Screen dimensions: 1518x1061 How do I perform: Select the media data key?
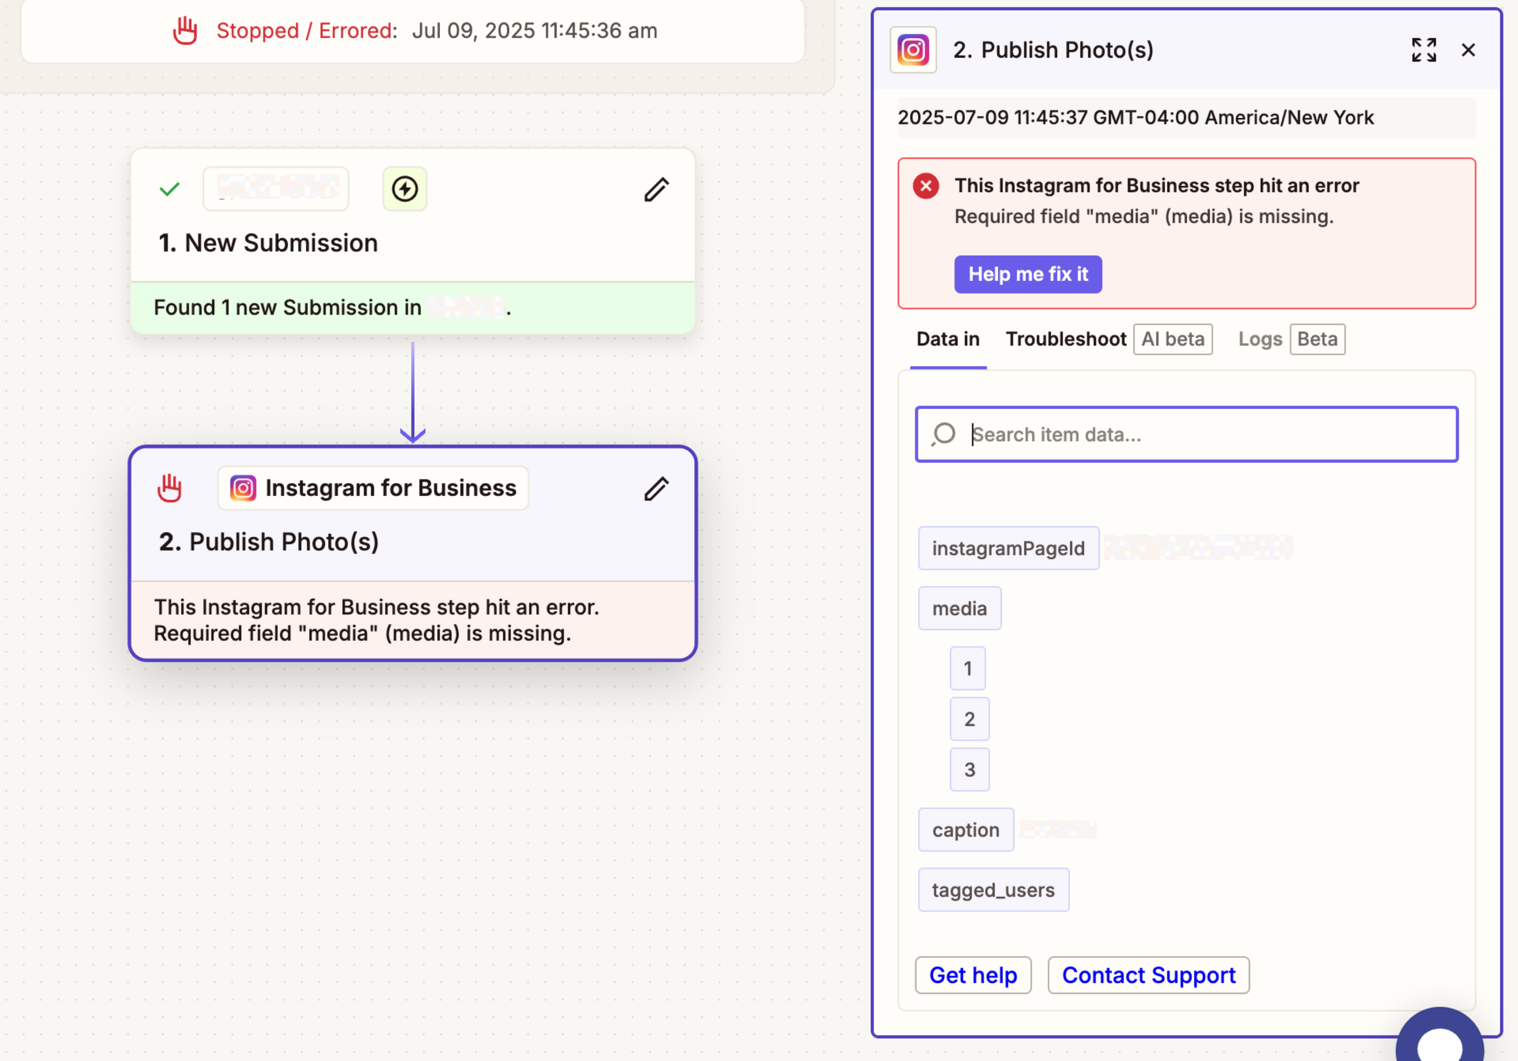coord(959,608)
